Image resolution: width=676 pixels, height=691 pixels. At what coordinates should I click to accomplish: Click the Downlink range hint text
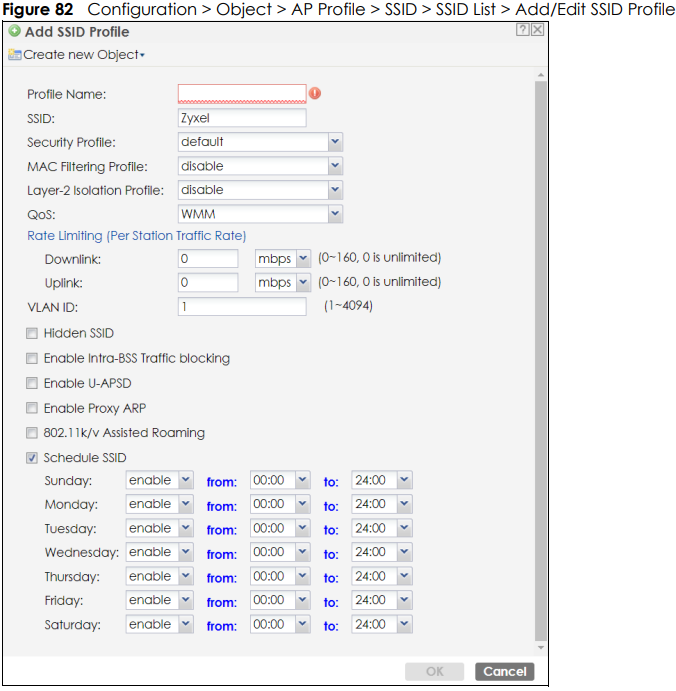pos(379,257)
